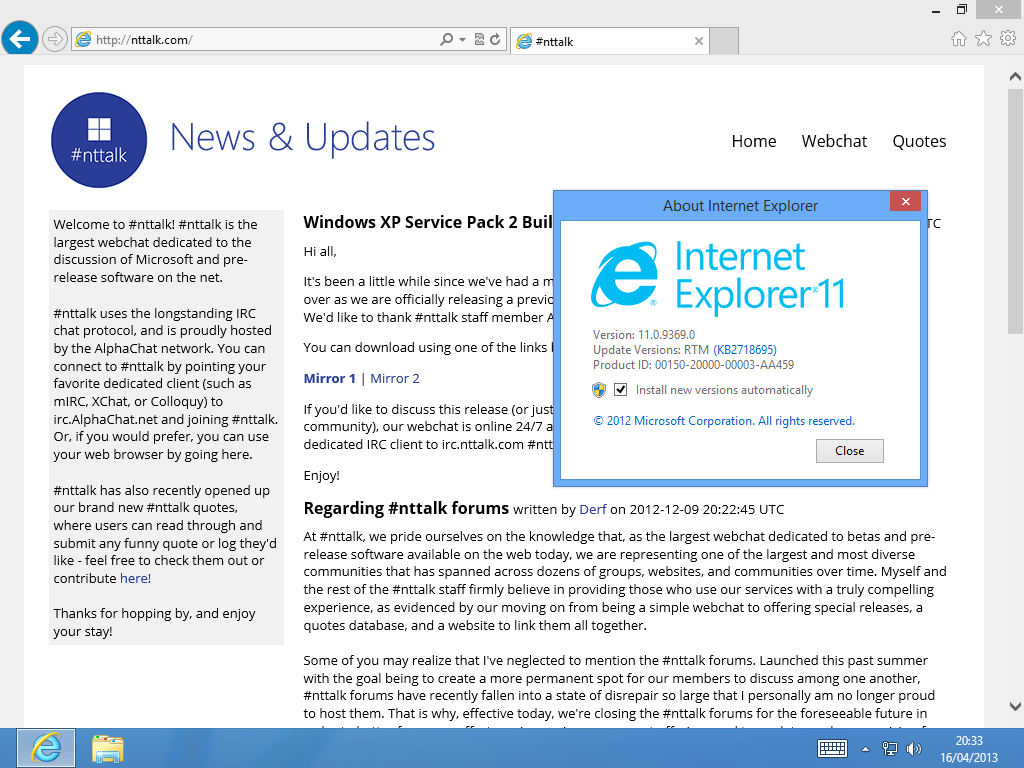Click the 'Regarding #nttalk forums' post title

406,508
